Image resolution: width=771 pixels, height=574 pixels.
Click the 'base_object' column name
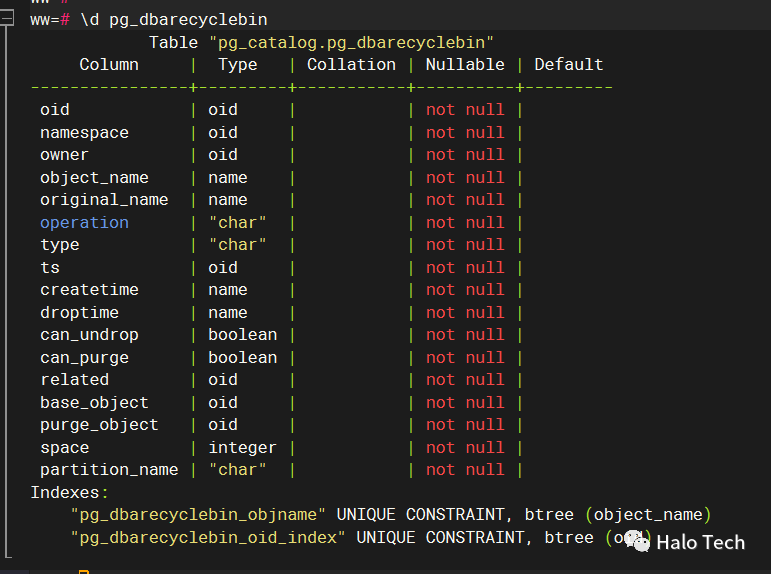[94, 402]
